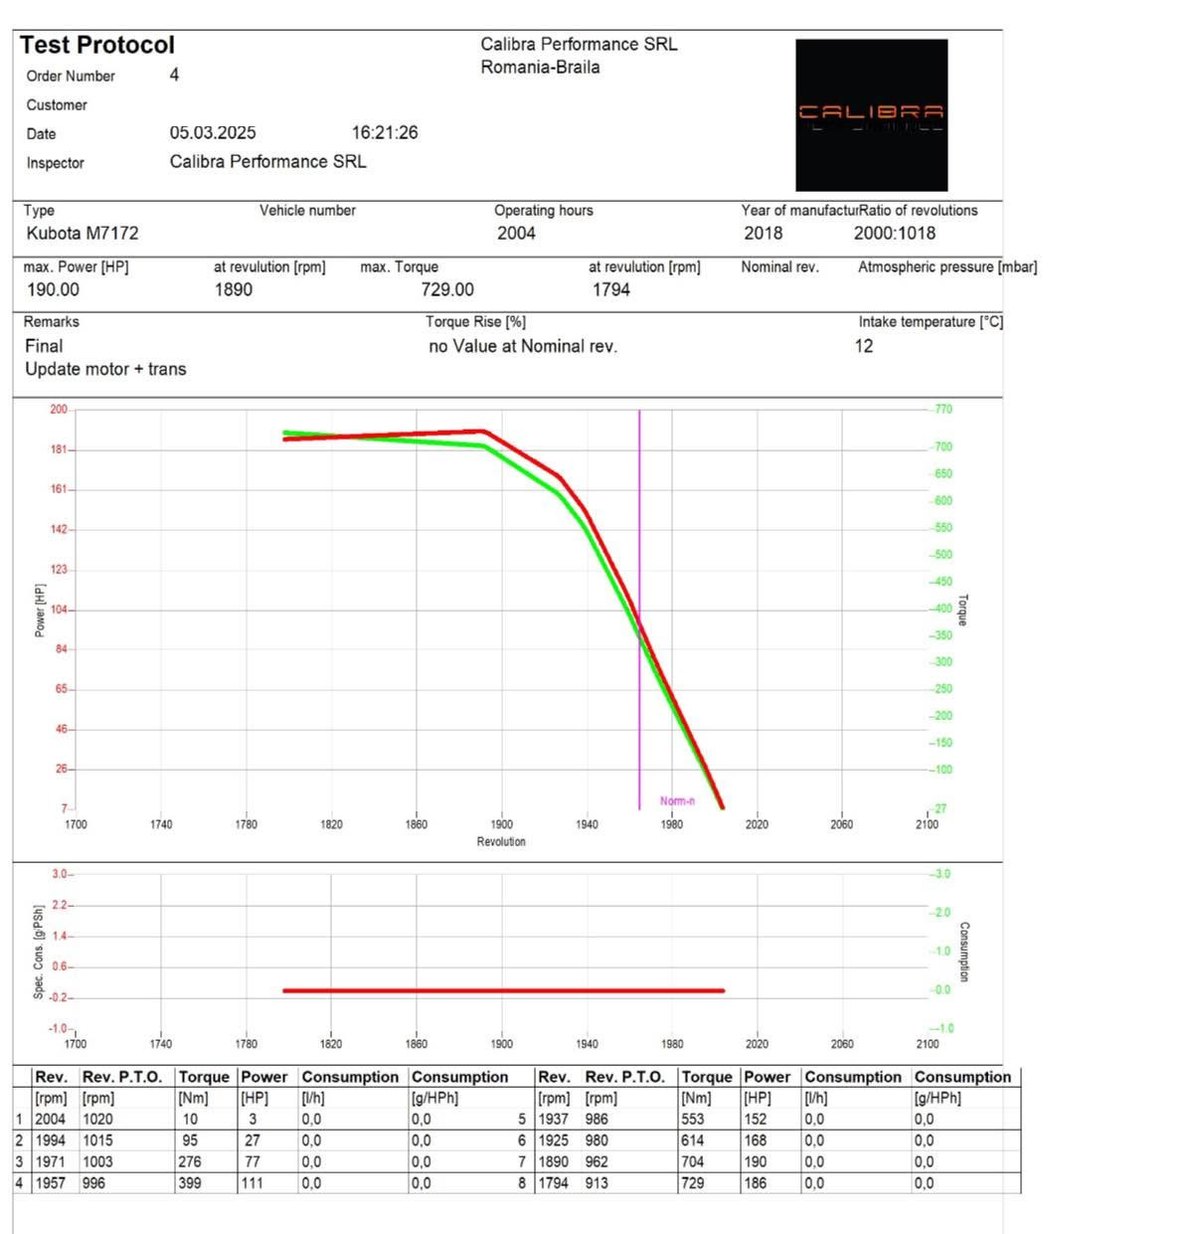Click "Romania-Braila" in the header
The image size is (1200, 1234).
point(540,68)
